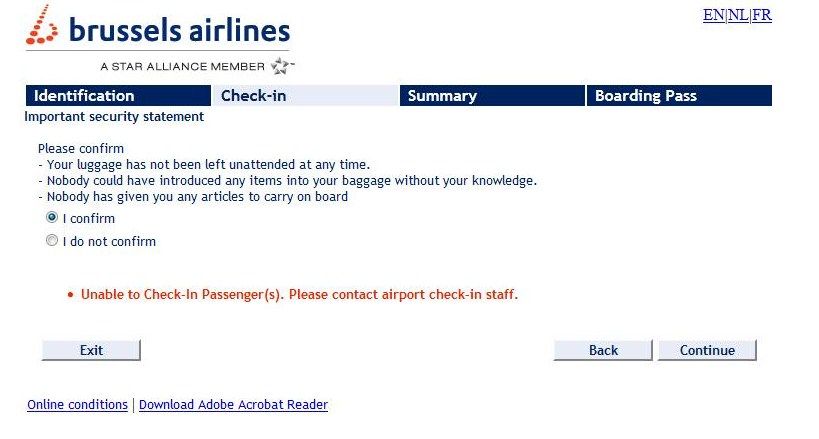Viewport: 819px width, 439px height.
Task: Click the Star Alliance star emblem
Action: click(x=282, y=67)
